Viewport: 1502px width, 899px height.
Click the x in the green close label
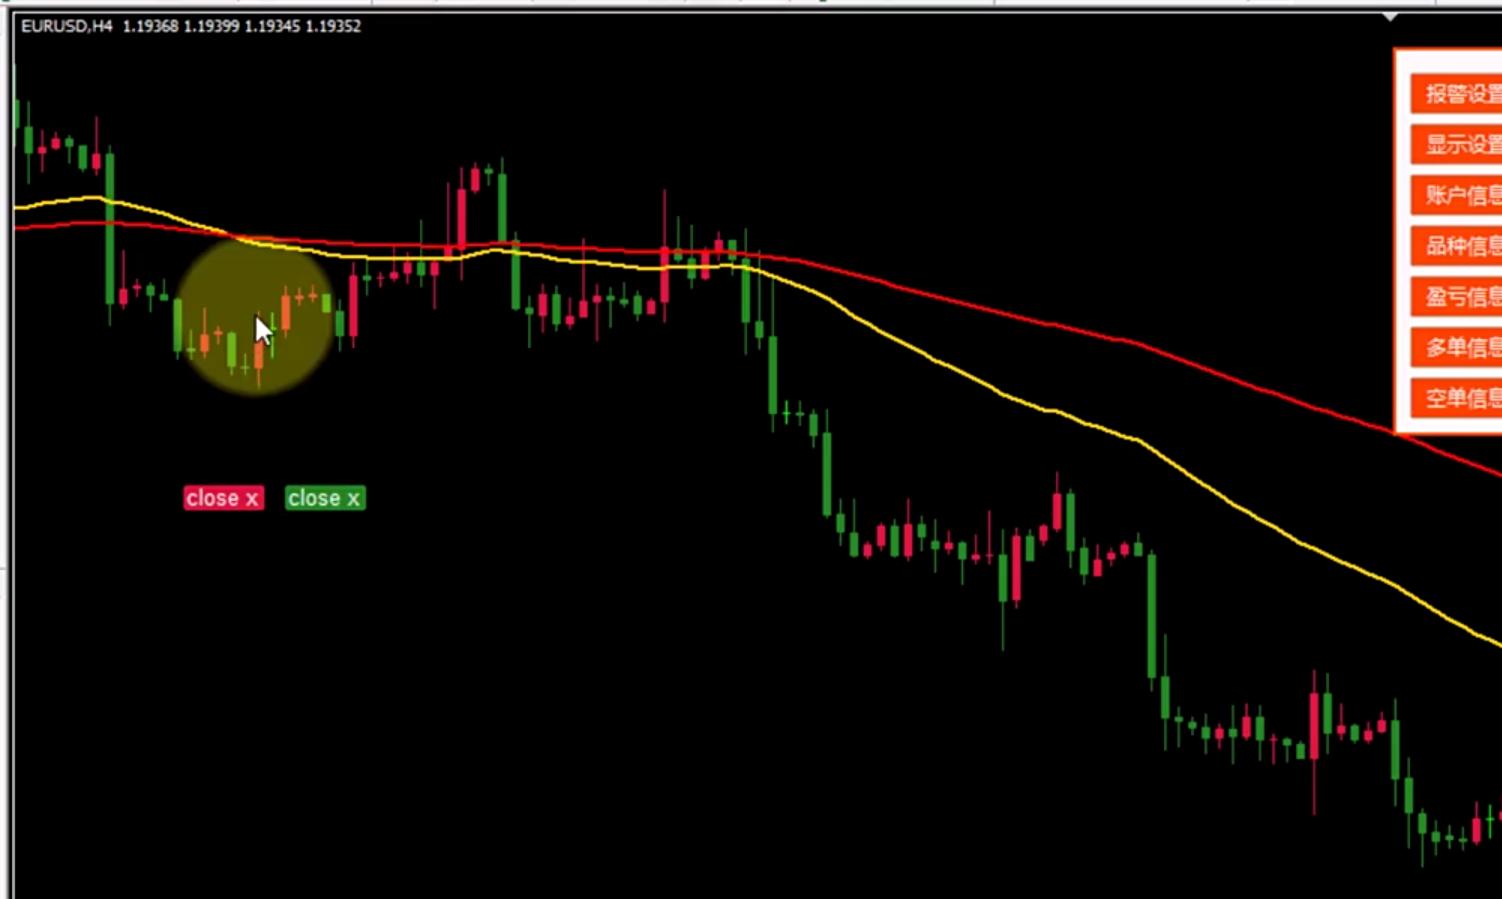[x=353, y=499]
